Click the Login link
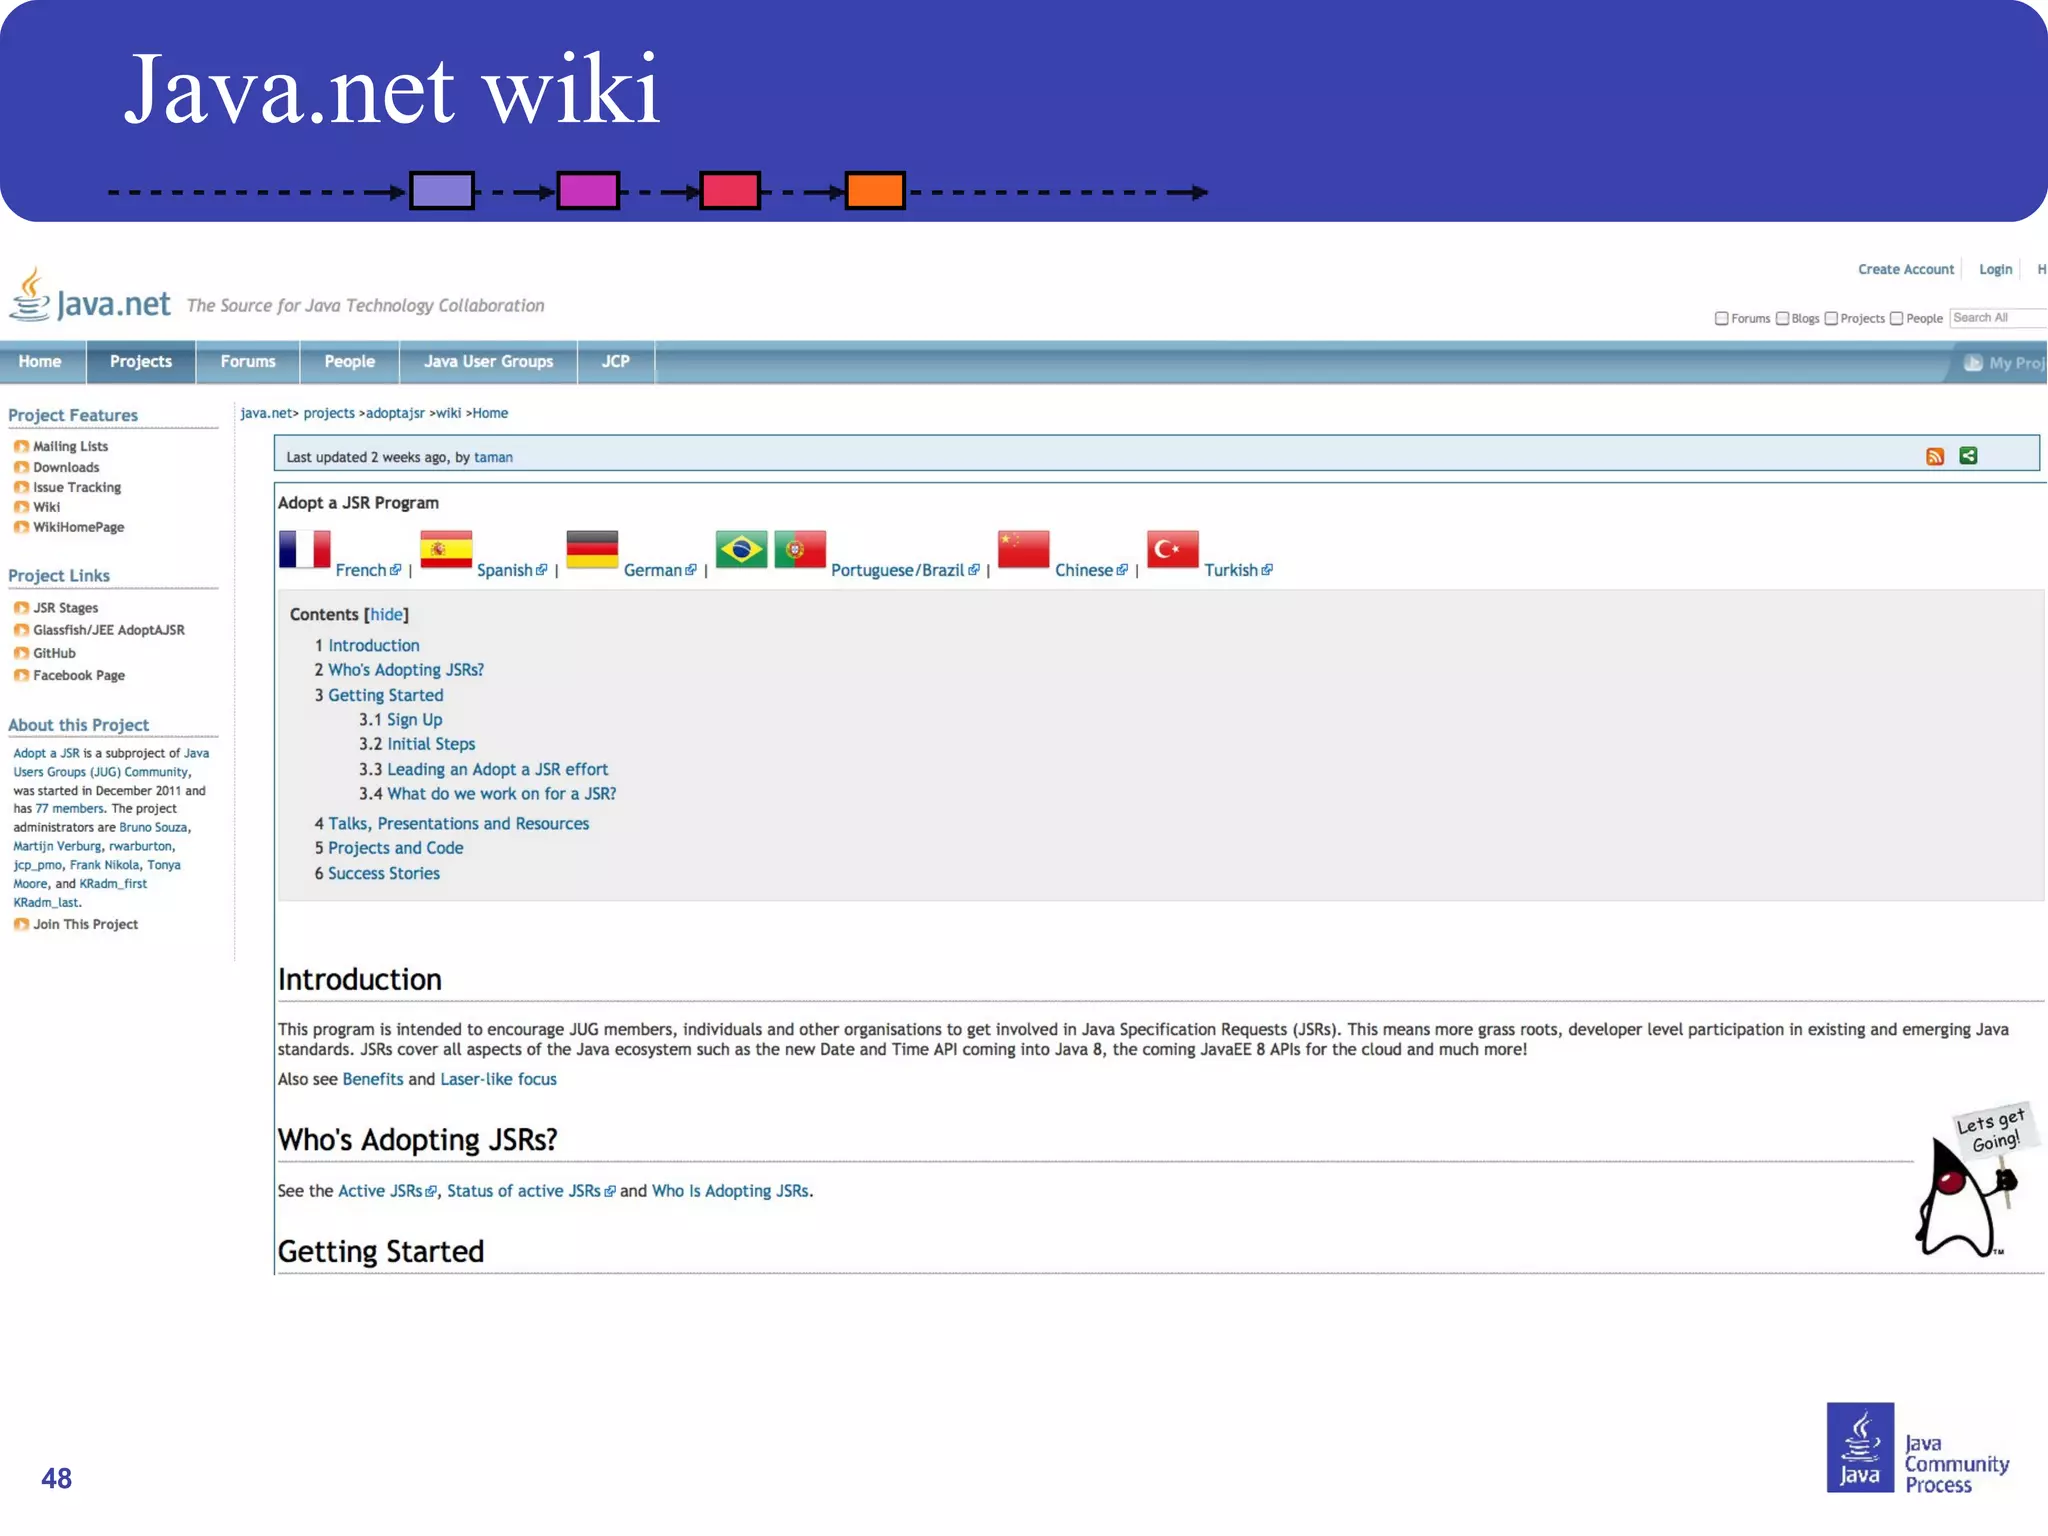 1995,270
